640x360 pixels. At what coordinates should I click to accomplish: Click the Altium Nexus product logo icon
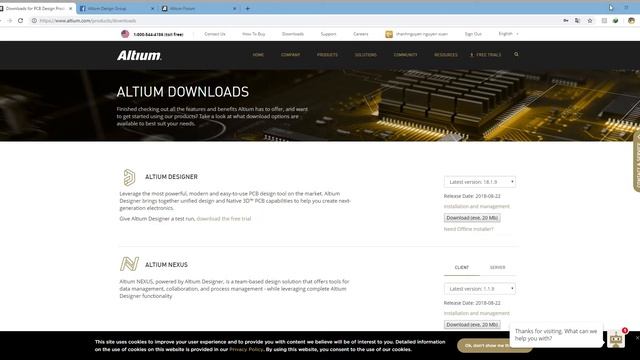129,264
